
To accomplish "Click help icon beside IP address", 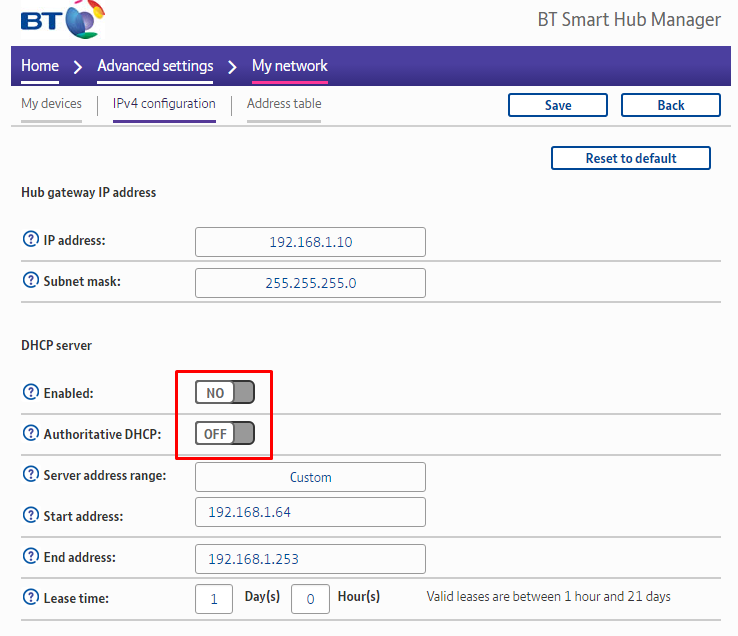I will click(x=30, y=240).
